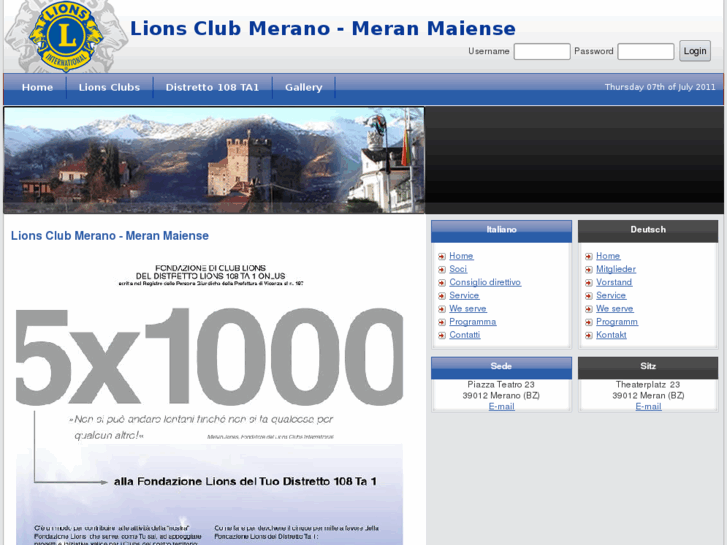
Task: Open the Service link under Italiano
Action: point(464,295)
